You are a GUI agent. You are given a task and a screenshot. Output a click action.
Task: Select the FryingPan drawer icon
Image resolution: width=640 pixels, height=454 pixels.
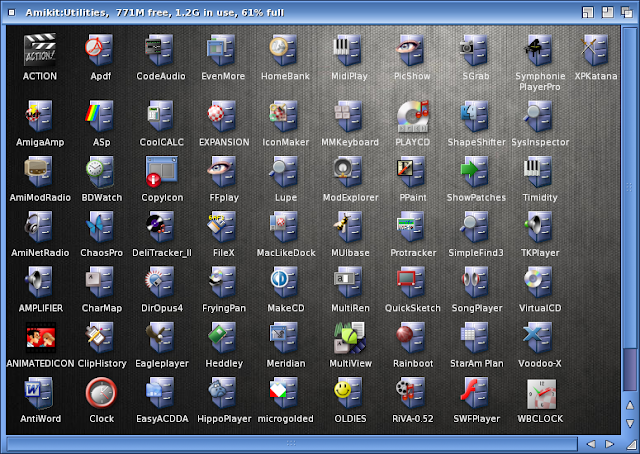coord(223,283)
